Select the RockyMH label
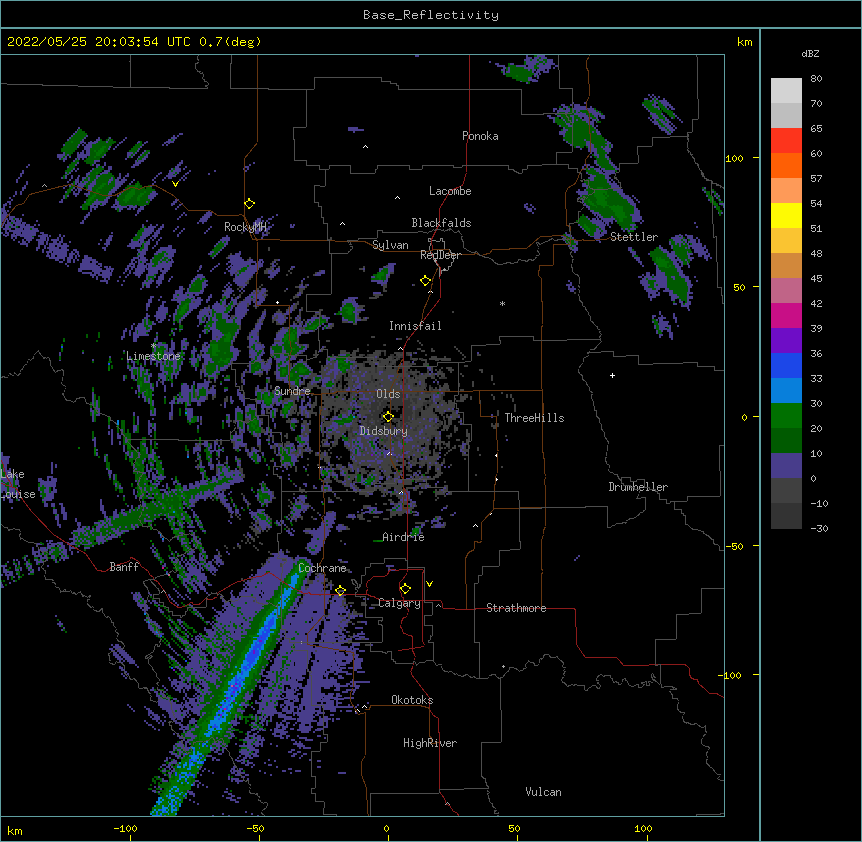The image size is (862, 842). 245,227
